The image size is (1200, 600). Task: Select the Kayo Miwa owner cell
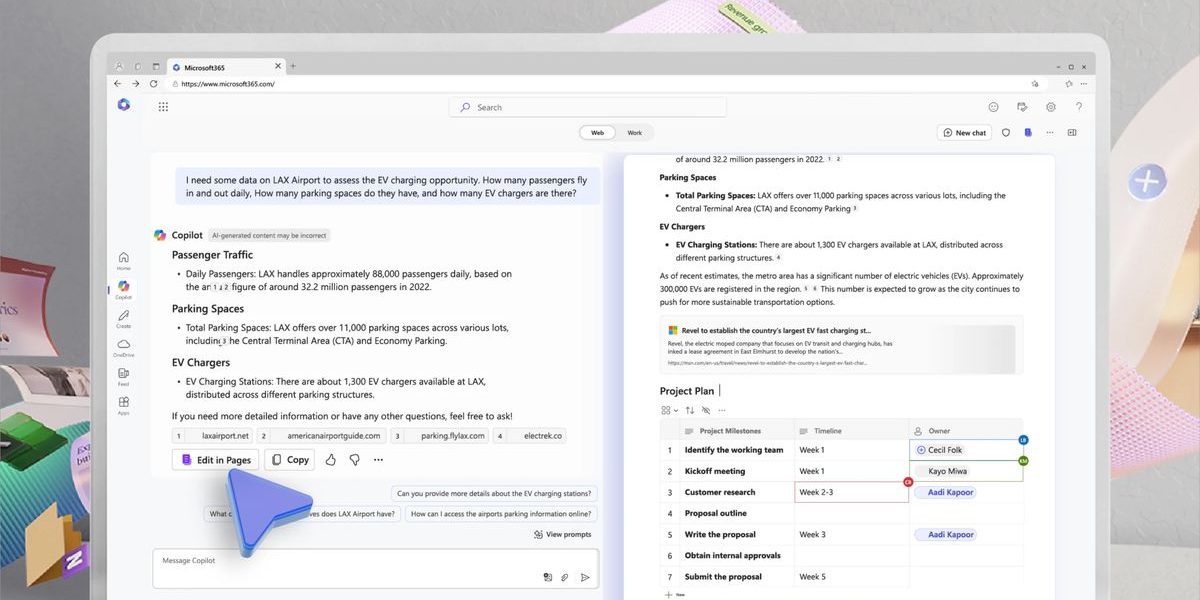(x=966, y=471)
